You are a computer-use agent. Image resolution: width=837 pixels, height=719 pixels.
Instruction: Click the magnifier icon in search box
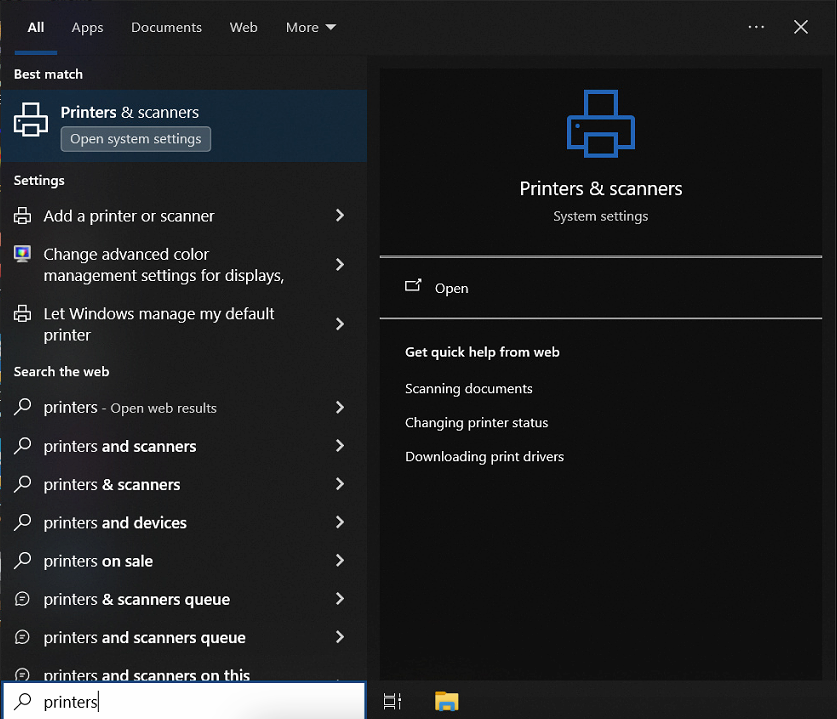coord(22,701)
